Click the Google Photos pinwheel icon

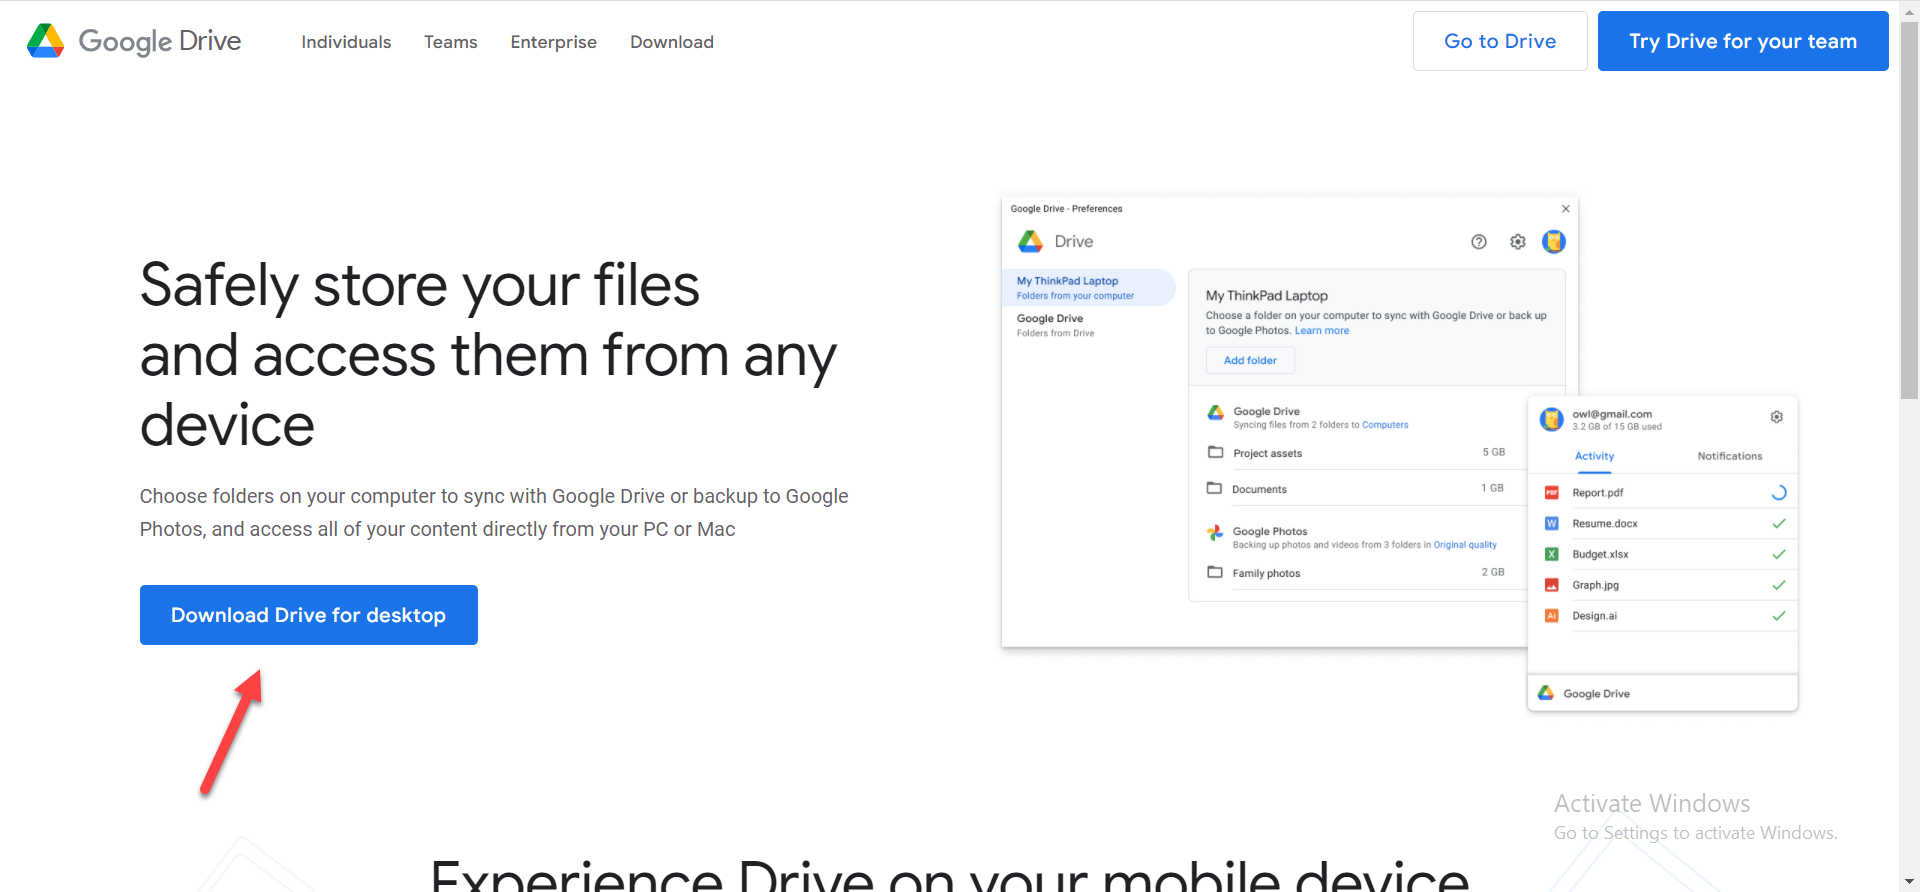click(1214, 533)
